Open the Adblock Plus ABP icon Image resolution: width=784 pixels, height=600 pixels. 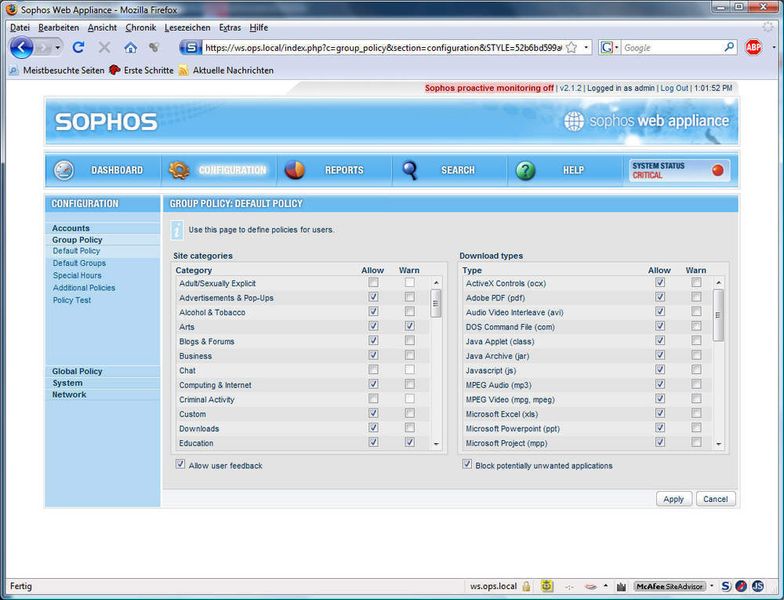coord(753,48)
